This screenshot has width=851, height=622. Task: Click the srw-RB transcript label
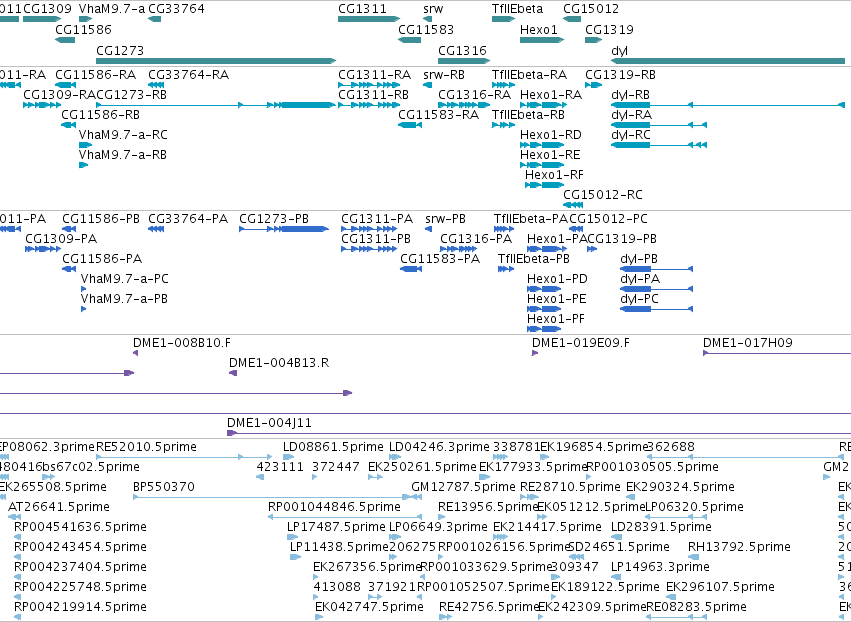pos(444,75)
